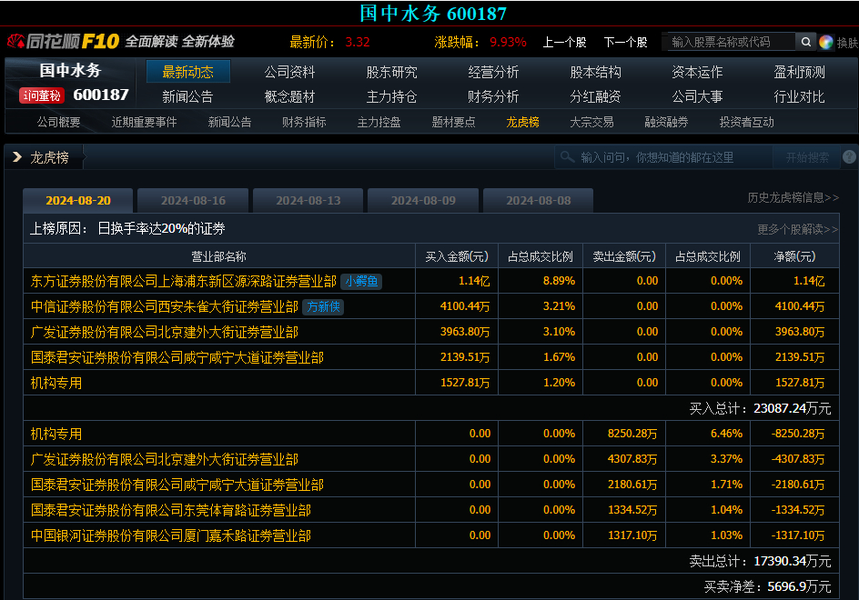
Task: Open the 概念题材 menu
Action: point(289,97)
